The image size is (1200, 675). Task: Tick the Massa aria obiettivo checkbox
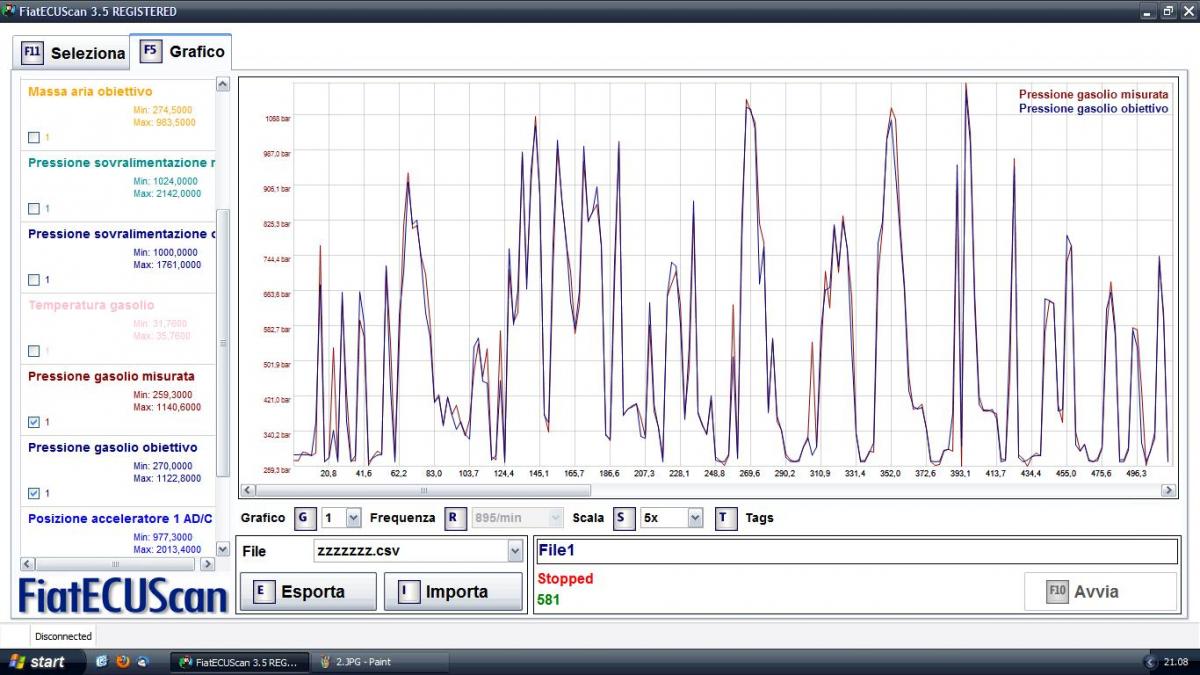coord(34,137)
